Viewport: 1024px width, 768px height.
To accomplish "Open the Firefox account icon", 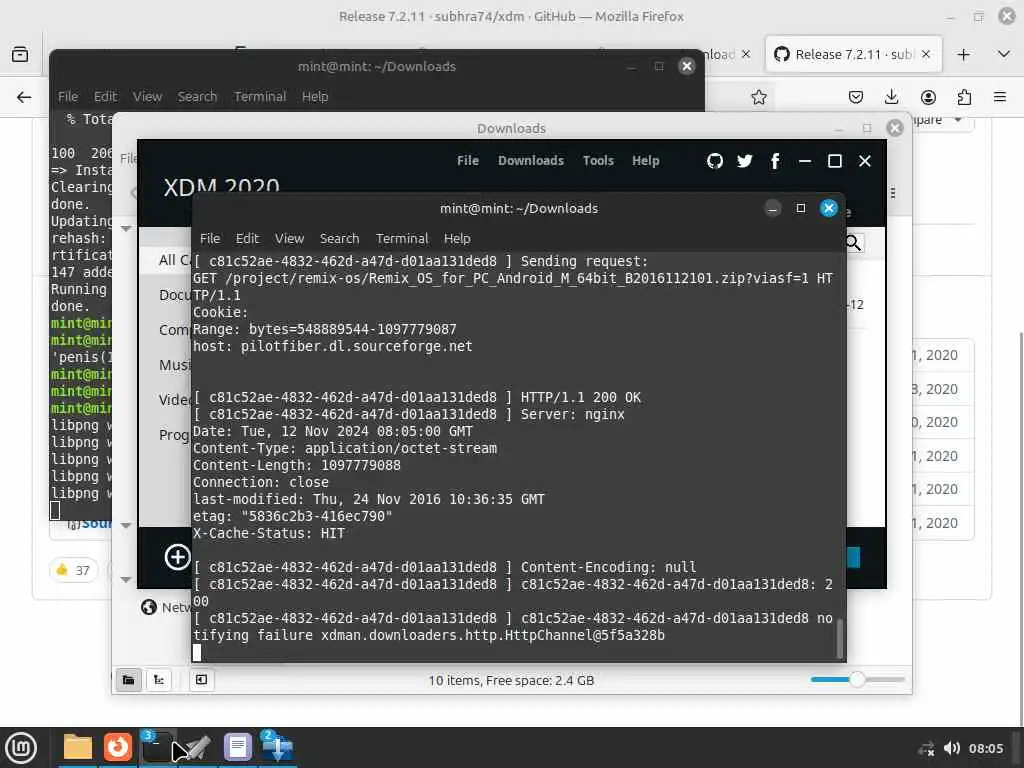I will point(928,97).
